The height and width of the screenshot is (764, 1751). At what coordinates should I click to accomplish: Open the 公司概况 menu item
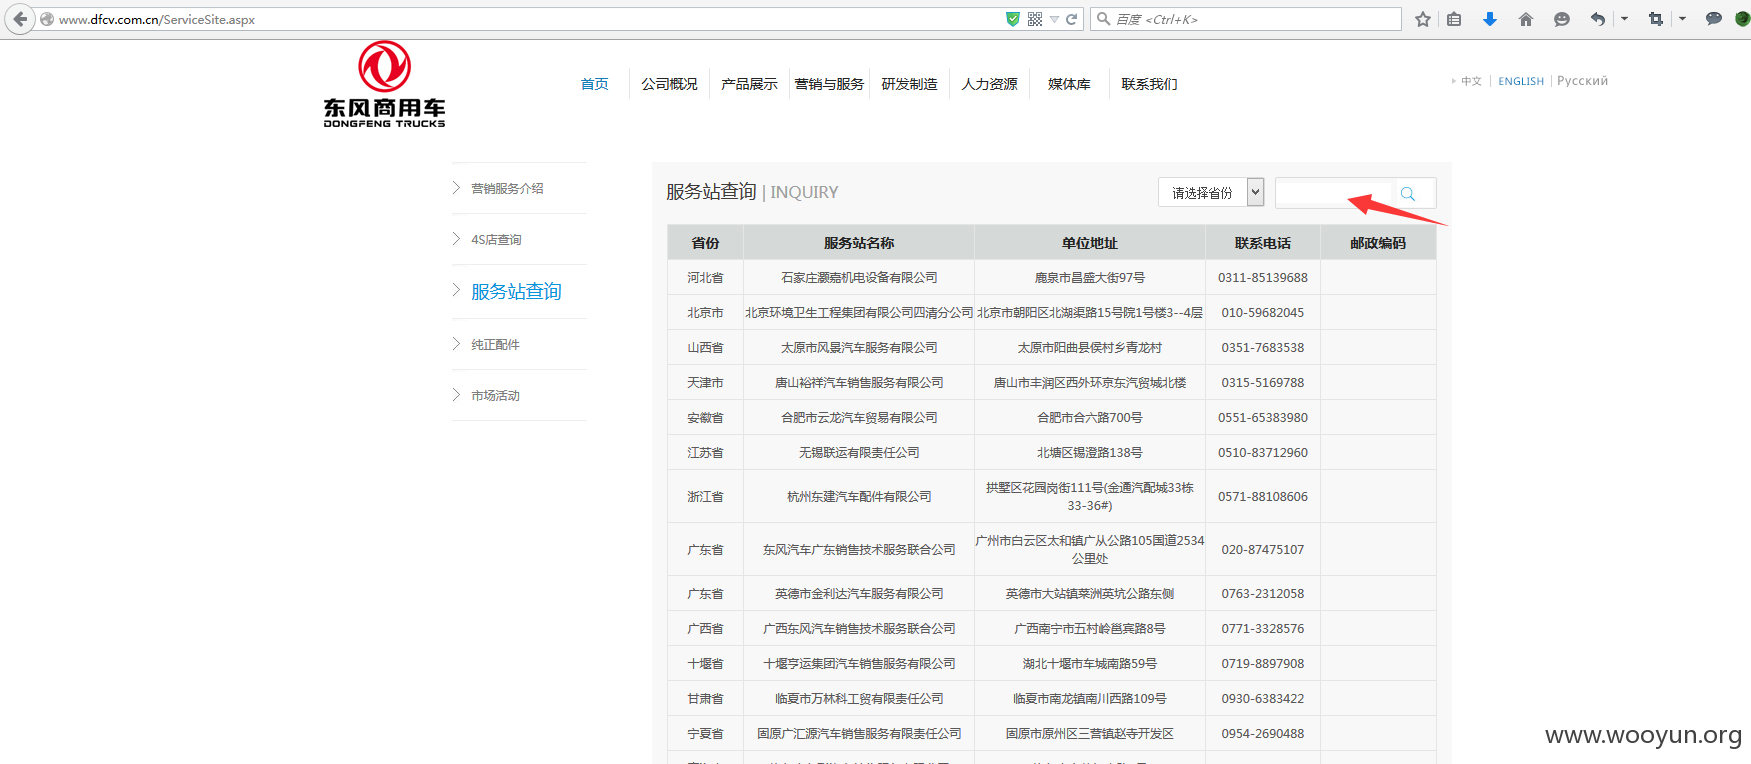tap(669, 84)
